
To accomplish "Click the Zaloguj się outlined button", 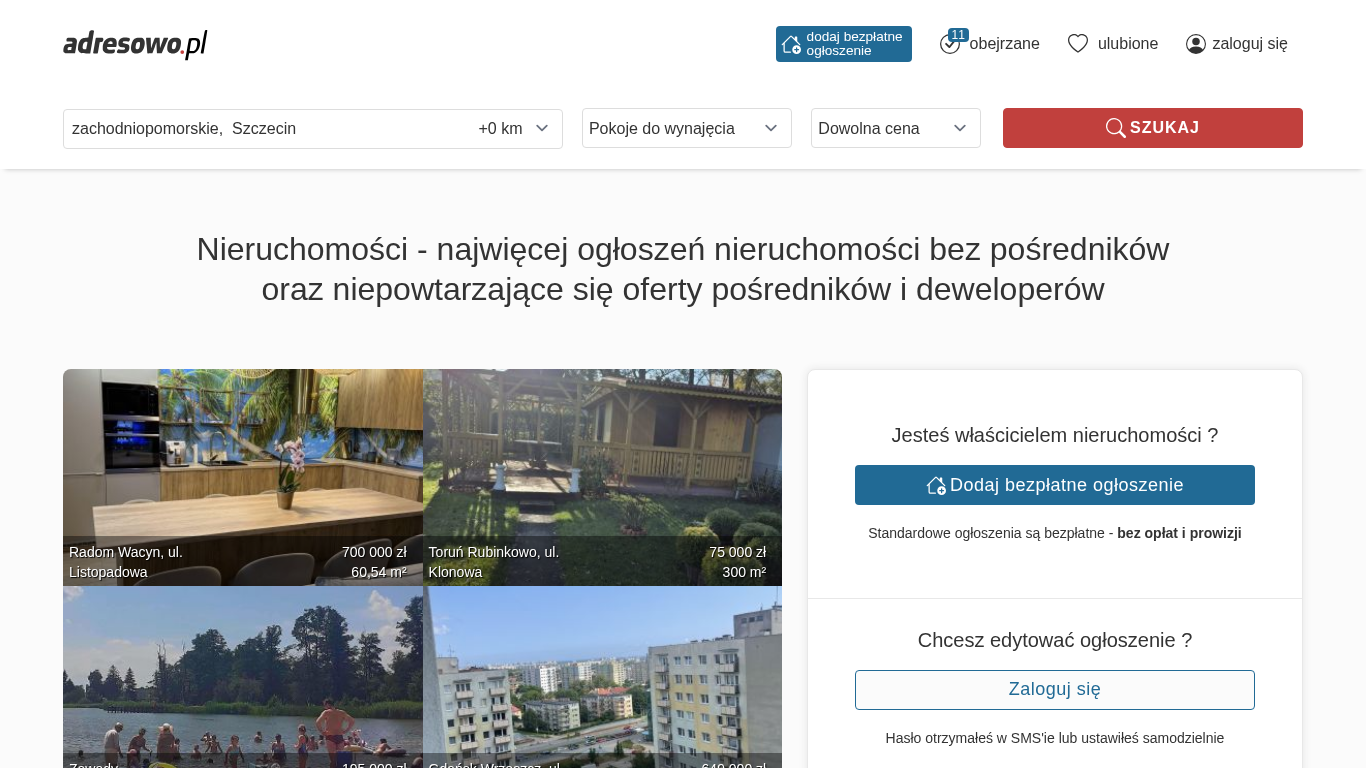I will click(1054, 690).
